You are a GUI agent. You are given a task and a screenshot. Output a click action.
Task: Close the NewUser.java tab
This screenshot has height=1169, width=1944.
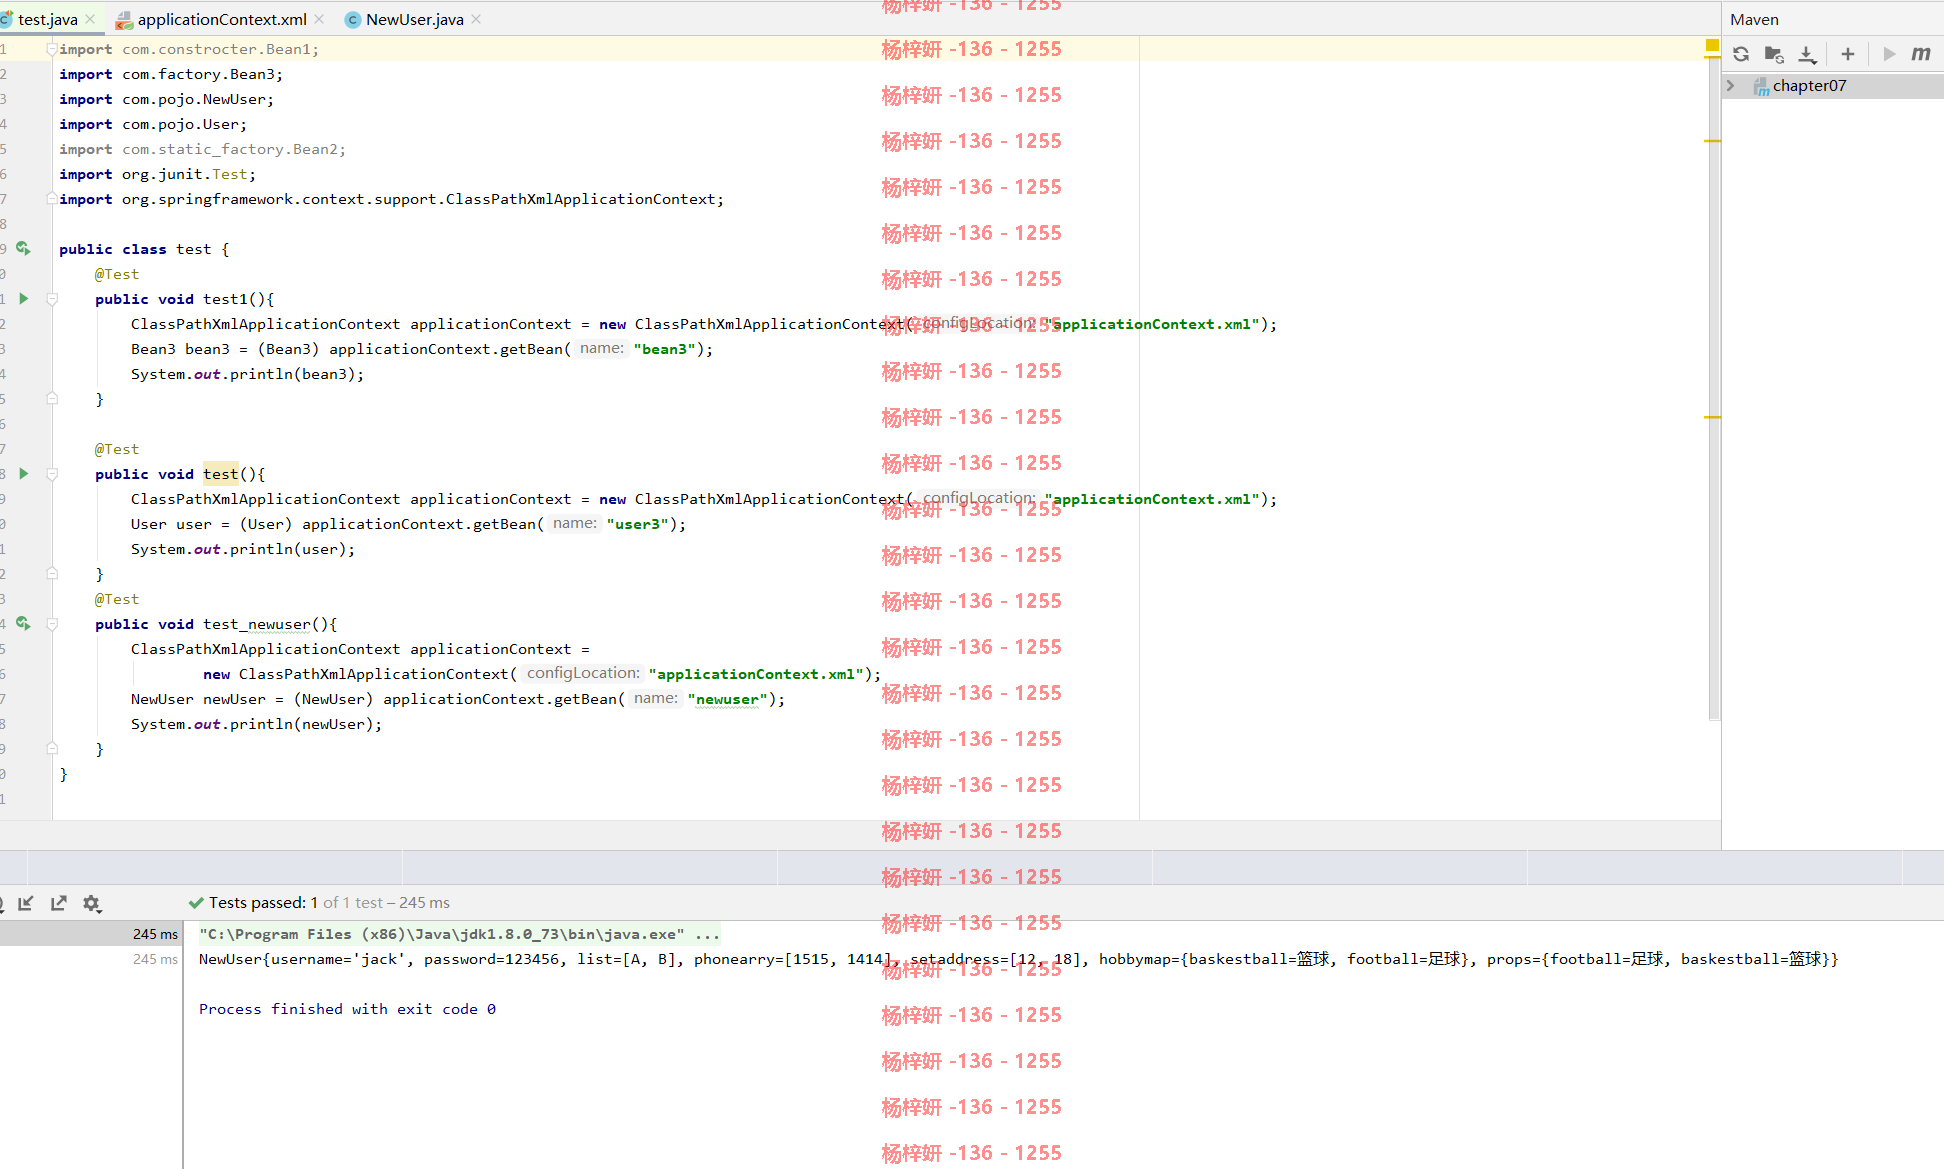click(x=476, y=19)
